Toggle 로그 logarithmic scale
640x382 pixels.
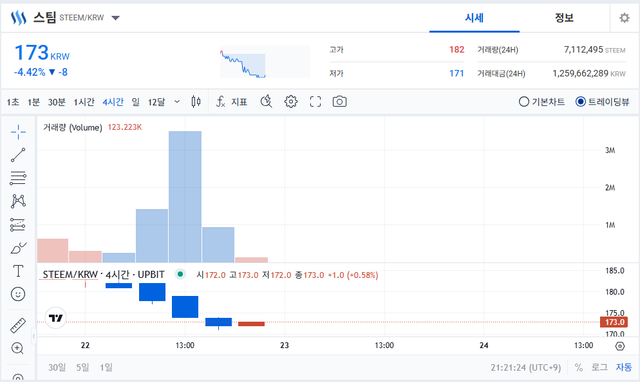coord(599,367)
